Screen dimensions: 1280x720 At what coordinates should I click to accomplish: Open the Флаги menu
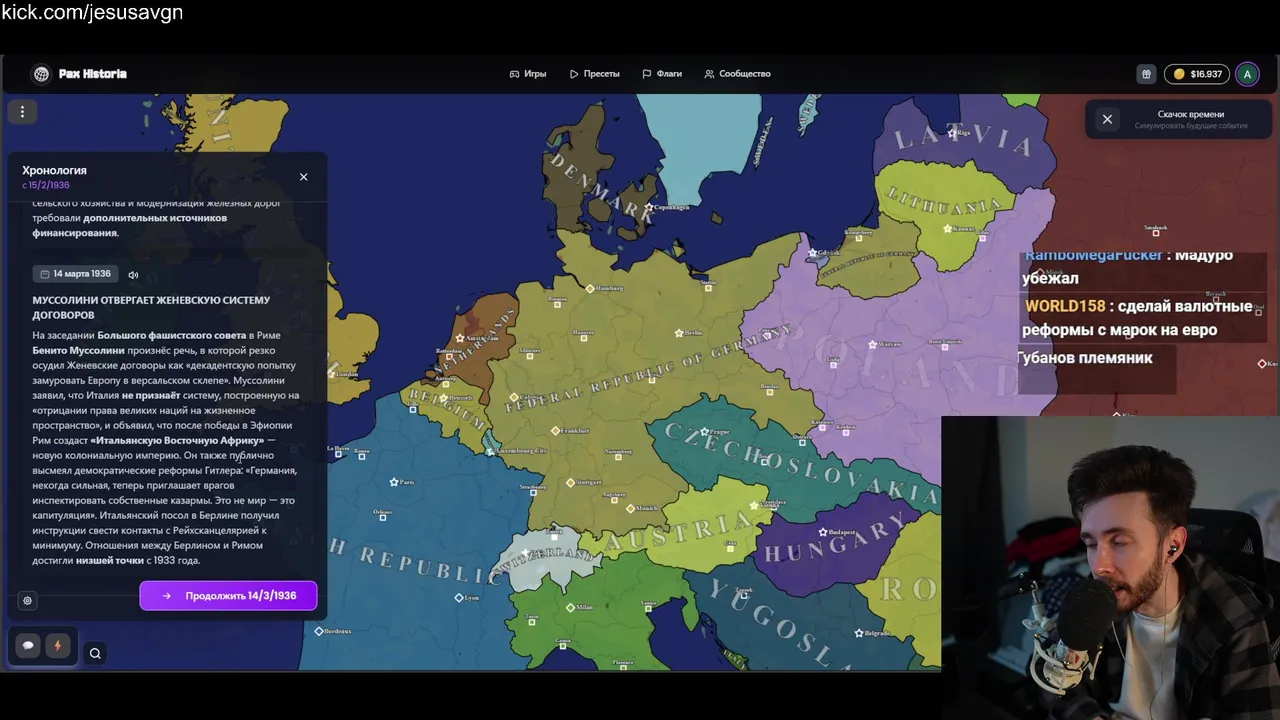[x=662, y=74]
